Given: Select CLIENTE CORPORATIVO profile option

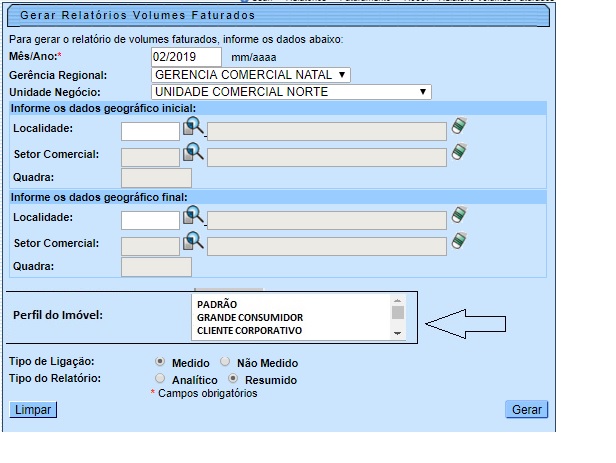Looking at the screenshot, I should pos(249,331).
